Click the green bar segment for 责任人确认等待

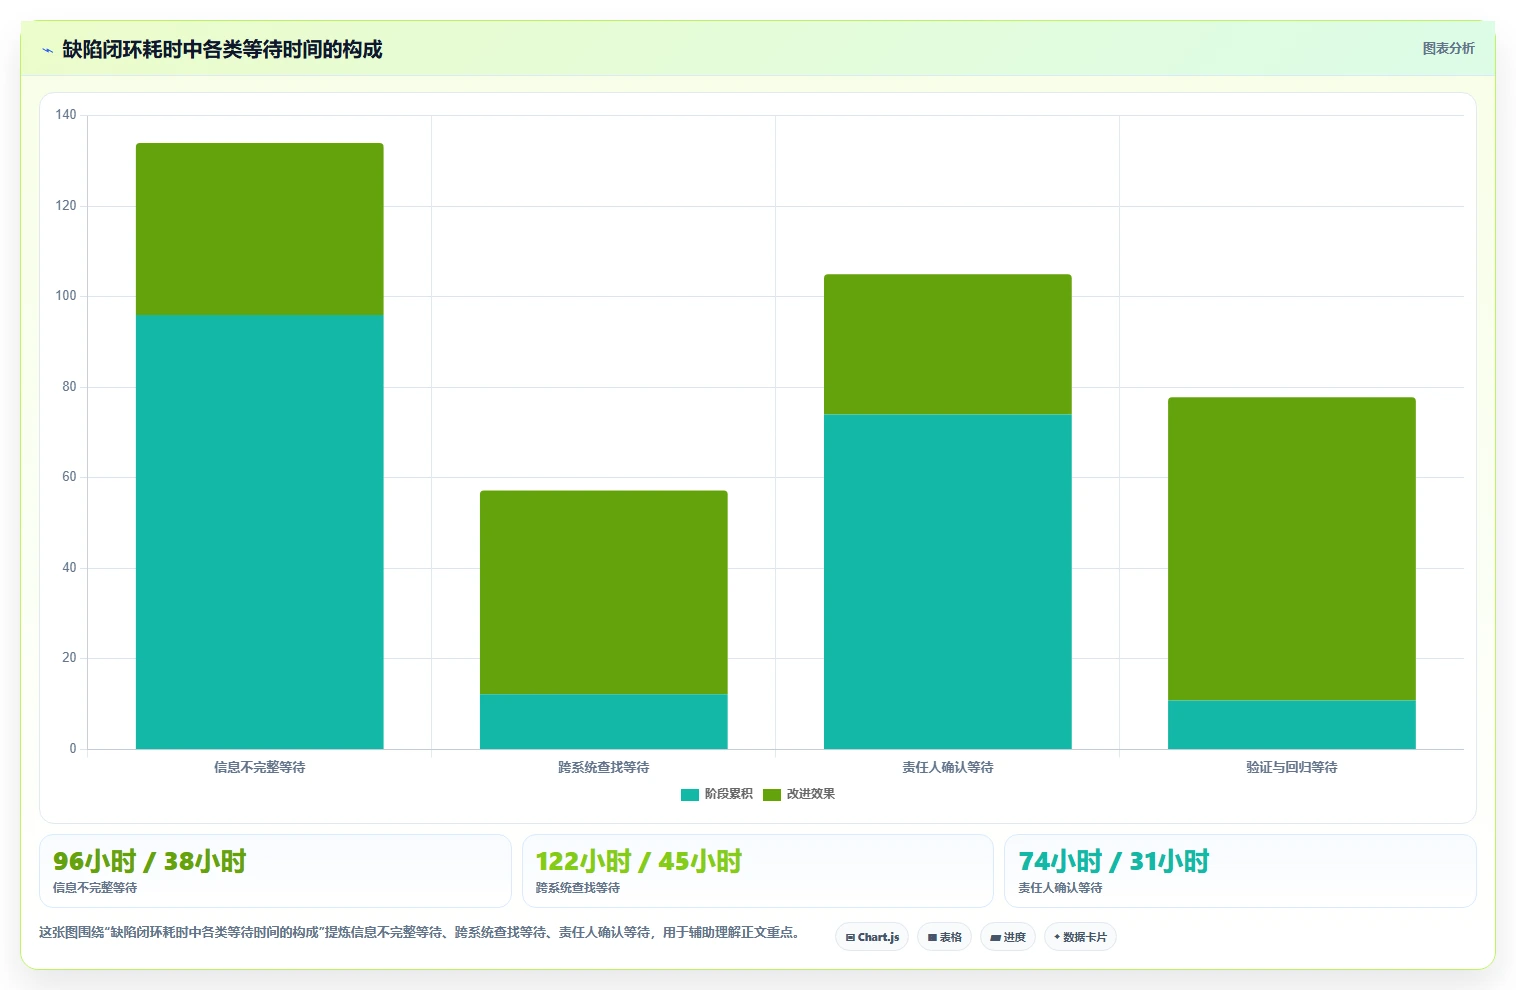click(x=948, y=344)
